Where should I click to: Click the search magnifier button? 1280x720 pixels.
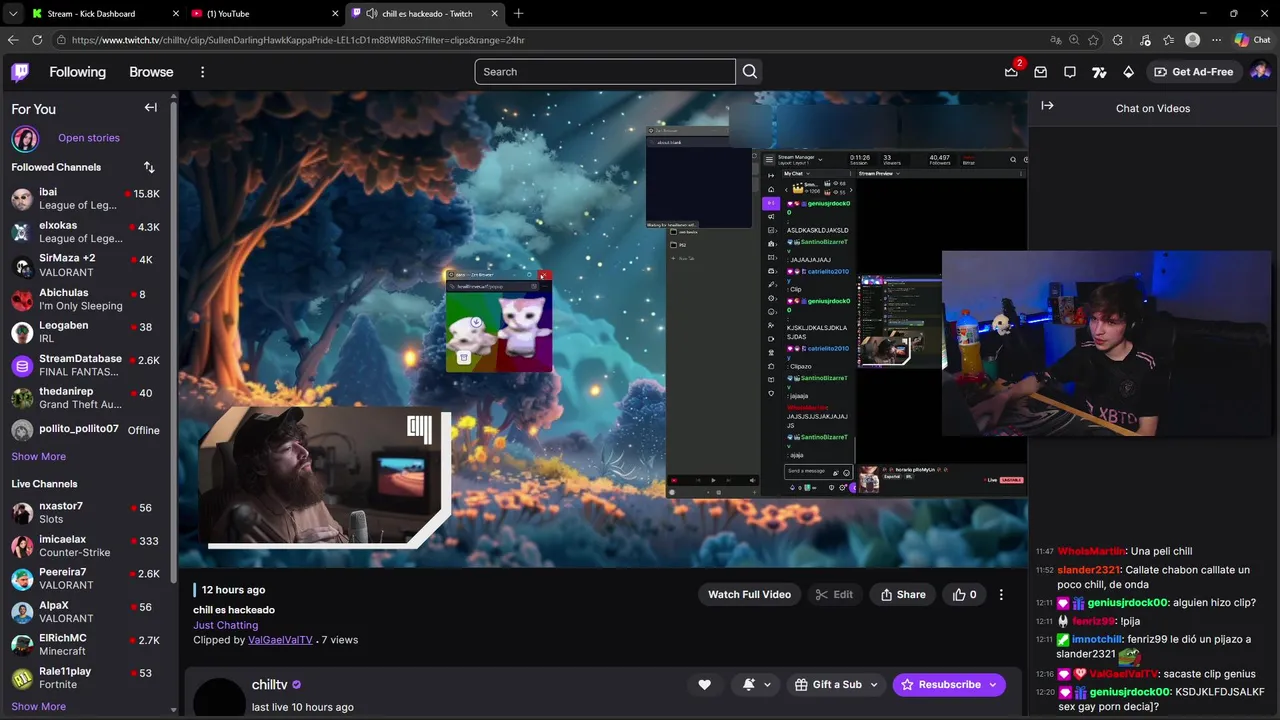coord(750,72)
